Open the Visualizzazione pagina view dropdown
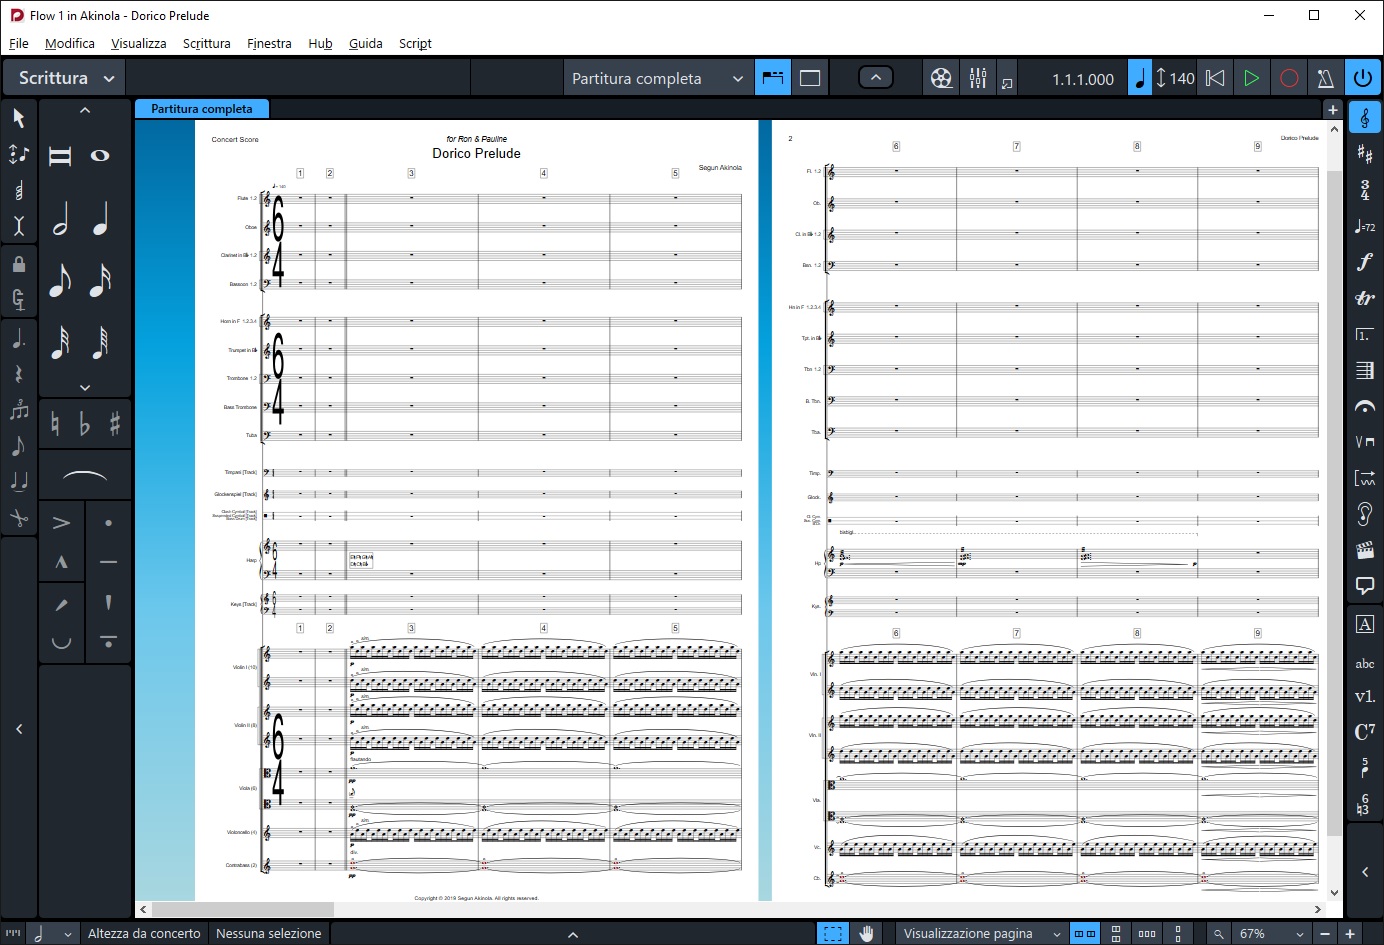1384x945 pixels. pyautogui.click(x=981, y=933)
